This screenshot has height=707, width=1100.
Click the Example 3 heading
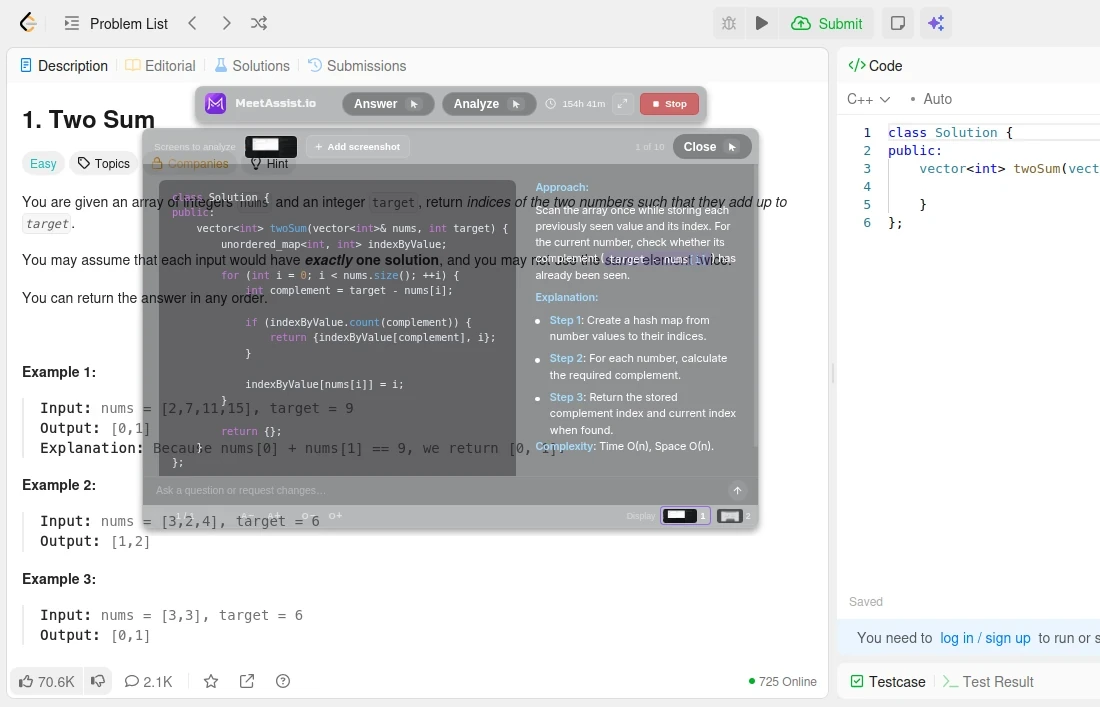(59, 579)
